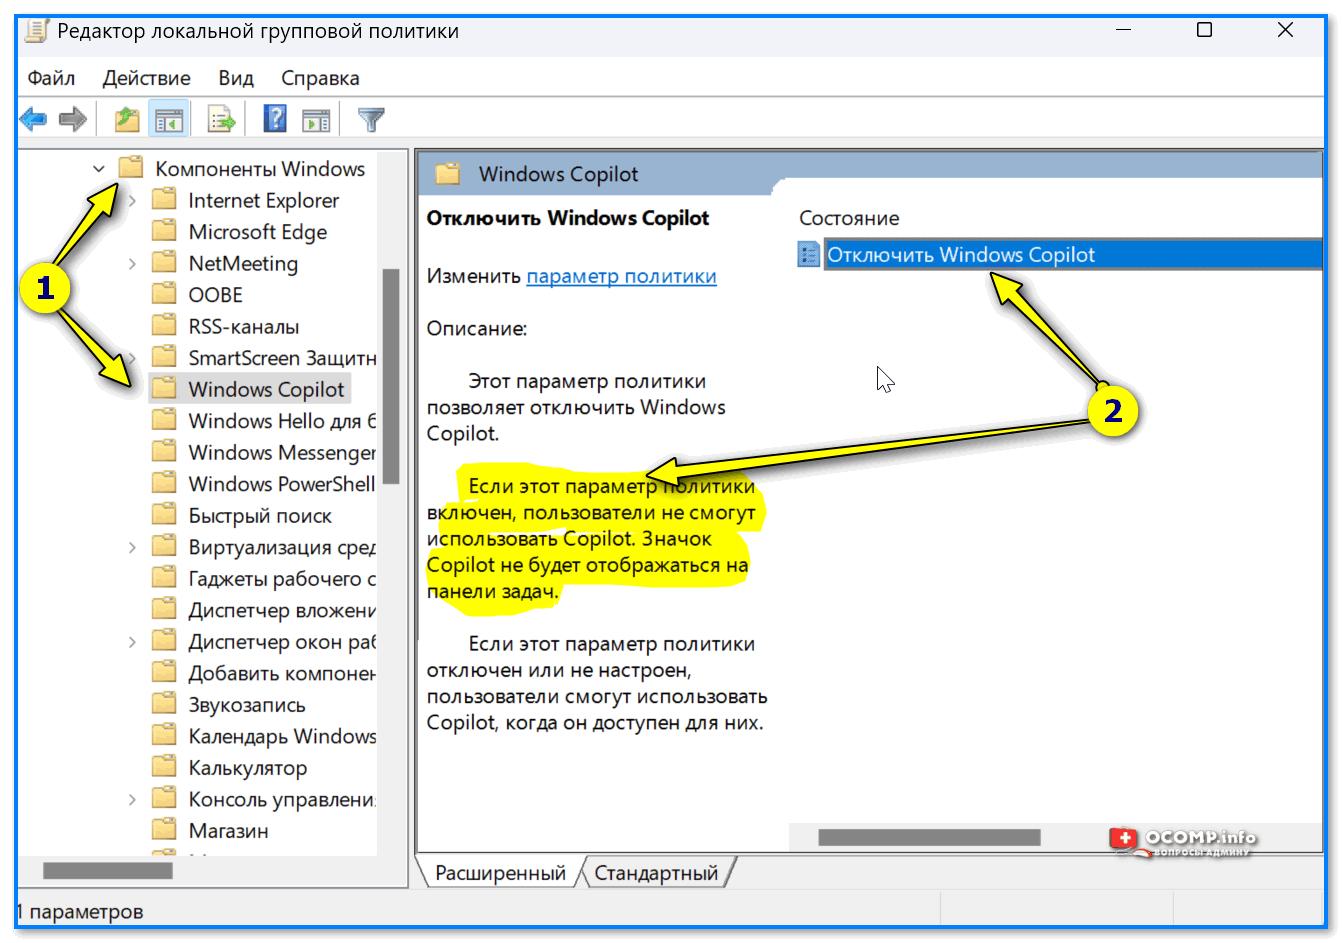
Task: Click the tree pane horizontal scrollbar thumb
Action: coord(108,871)
